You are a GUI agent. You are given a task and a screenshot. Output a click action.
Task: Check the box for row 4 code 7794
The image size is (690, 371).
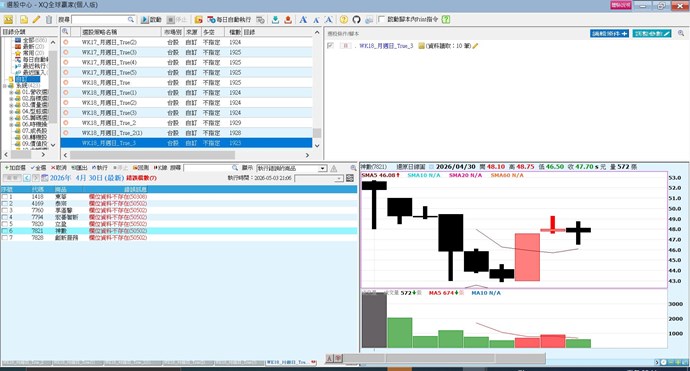(x=5, y=217)
